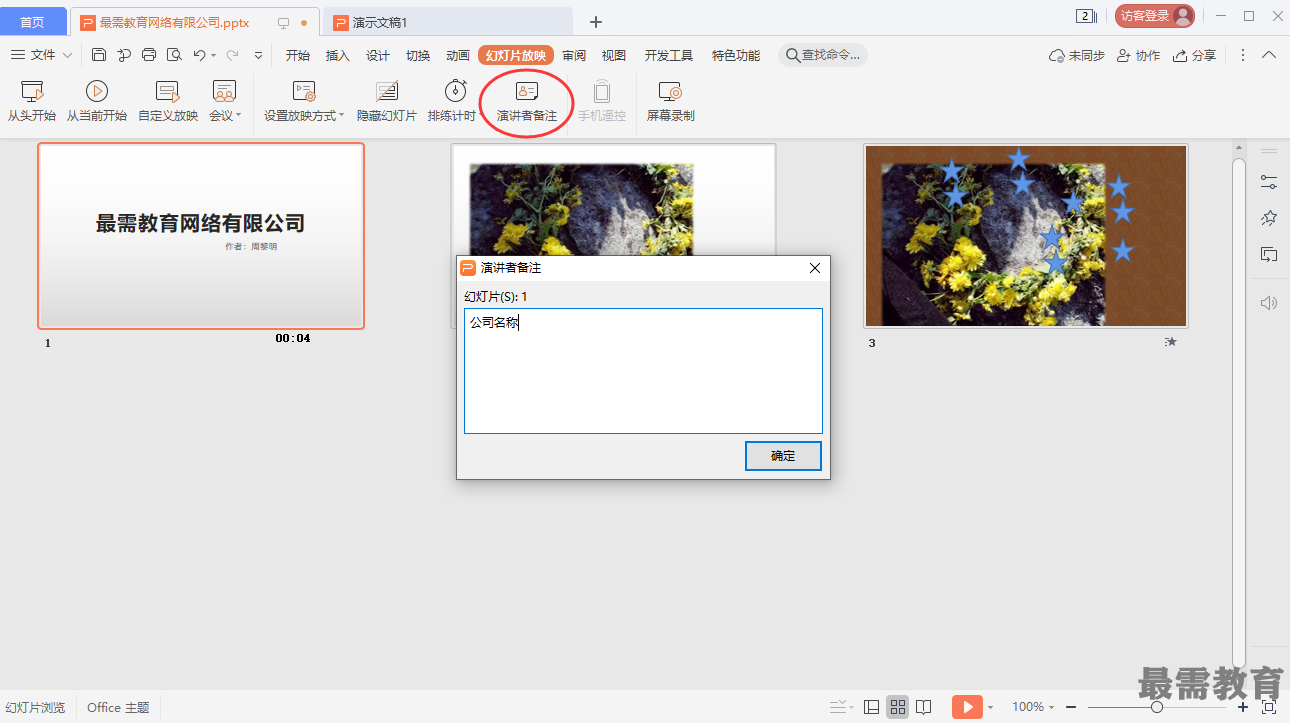Screen dimensions: 1290x723
Task: Click the zoom out minus button
Action: coord(1070,707)
